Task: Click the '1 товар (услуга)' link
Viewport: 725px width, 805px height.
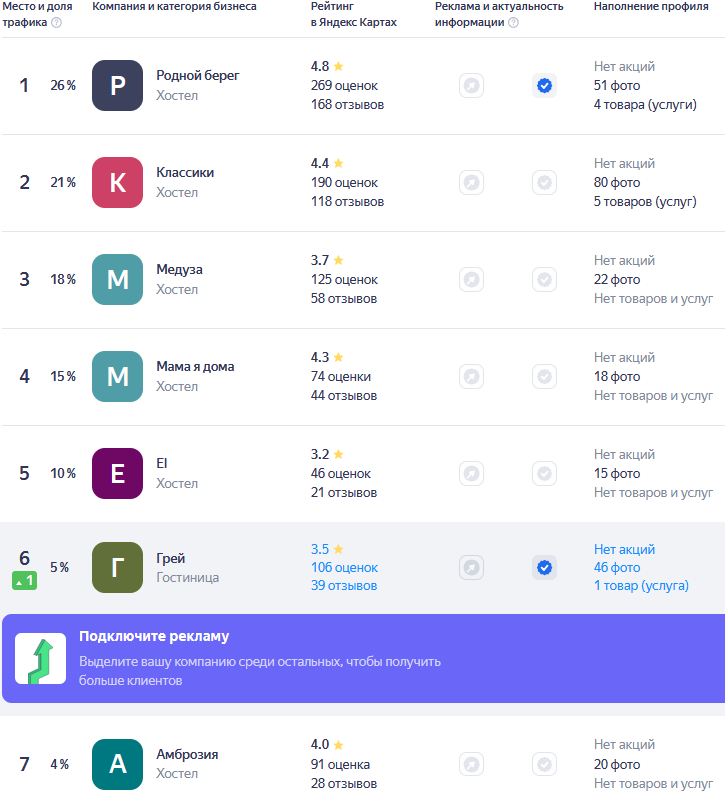Action: tap(641, 586)
